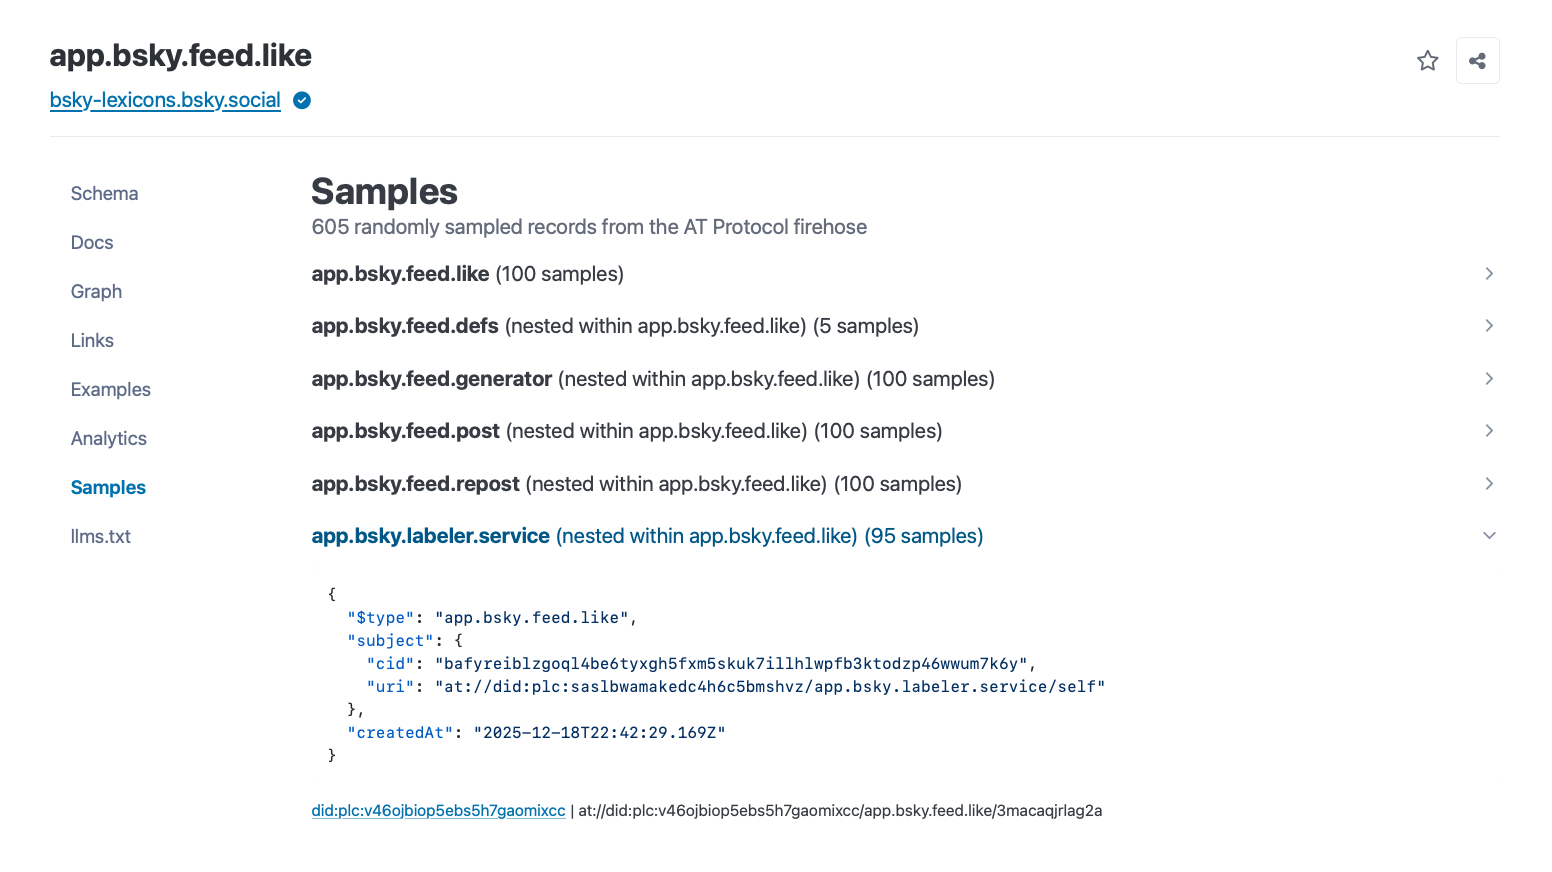Screen dimensions: 1552x872
Task: Collapse app.bsky.labeler.service samples chevron
Action: (1489, 536)
